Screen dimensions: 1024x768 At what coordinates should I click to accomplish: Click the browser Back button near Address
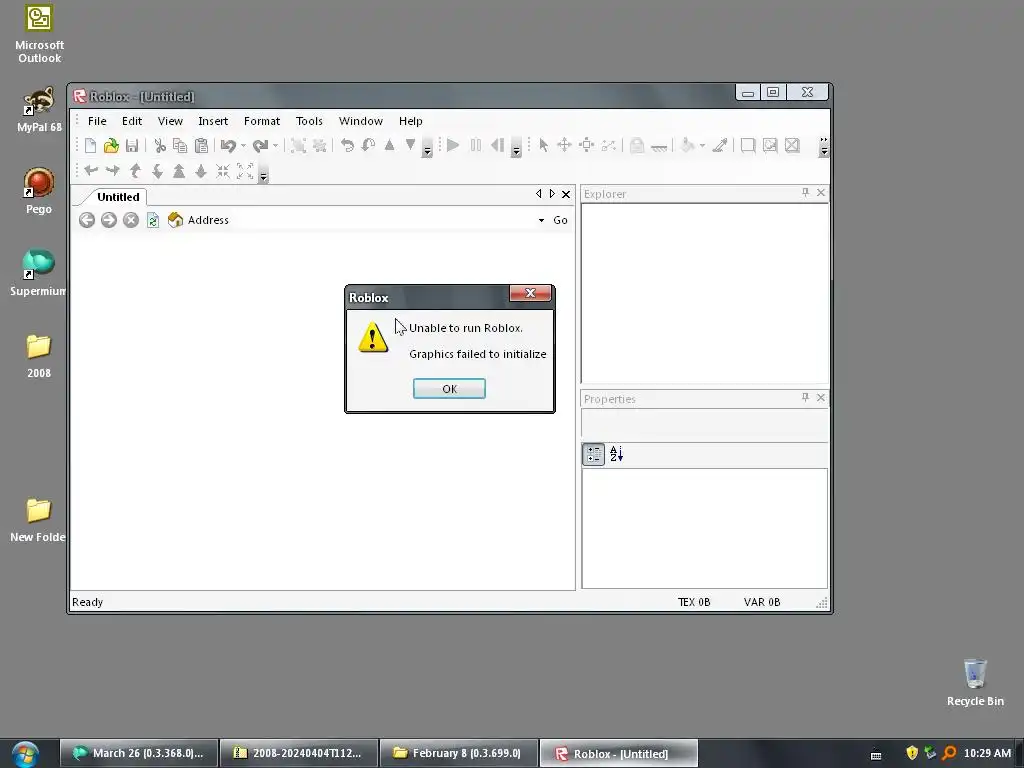[x=87, y=220]
